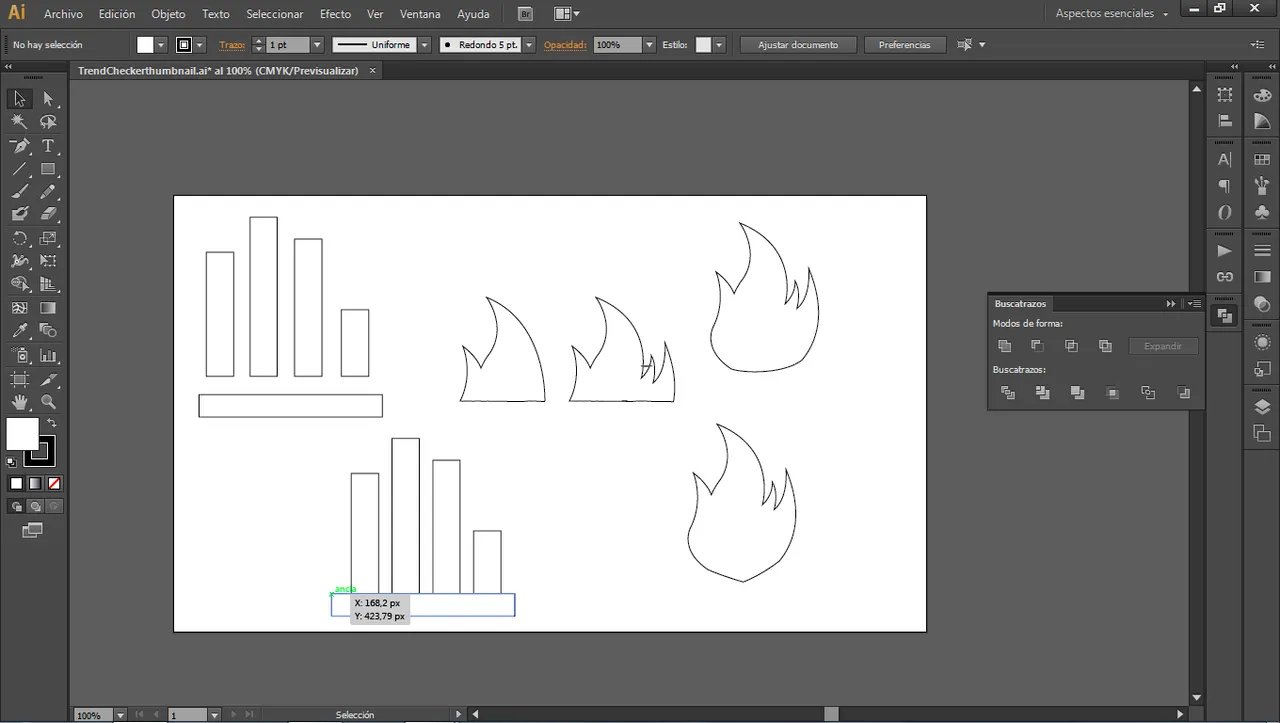Open the Aspectos esenciales workspace dropdown

click(1112, 14)
